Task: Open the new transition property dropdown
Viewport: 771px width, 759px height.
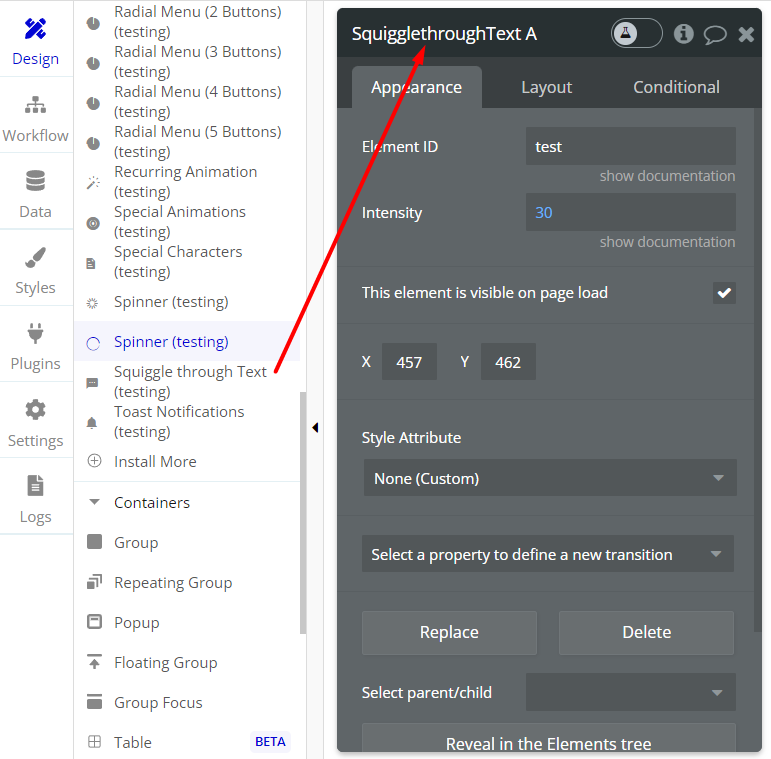Action: 548,554
